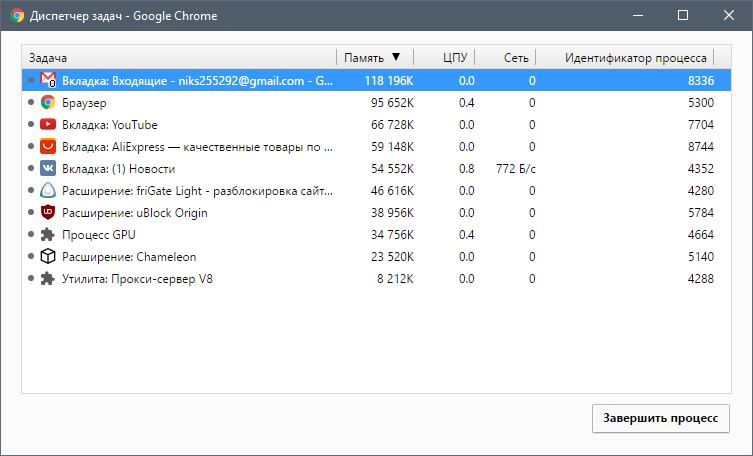This screenshot has height=456, width=753.
Task: Select the Вкладка: Входящие Gmail row
Action: pos(376,80)
